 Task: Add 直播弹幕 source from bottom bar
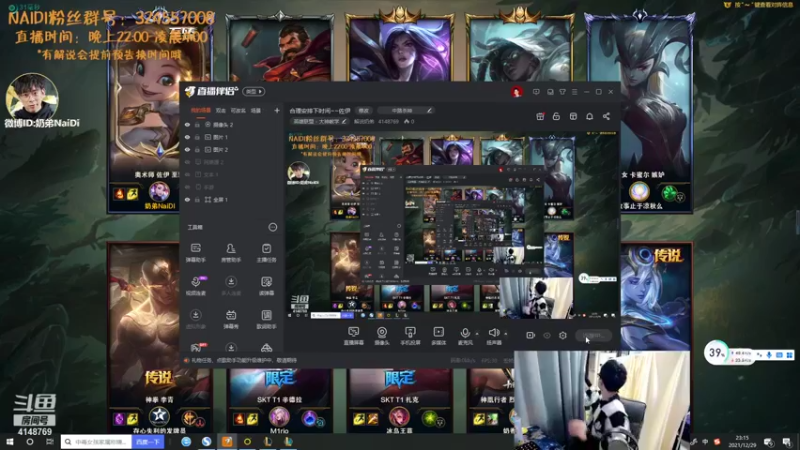(x=353, y=336)
